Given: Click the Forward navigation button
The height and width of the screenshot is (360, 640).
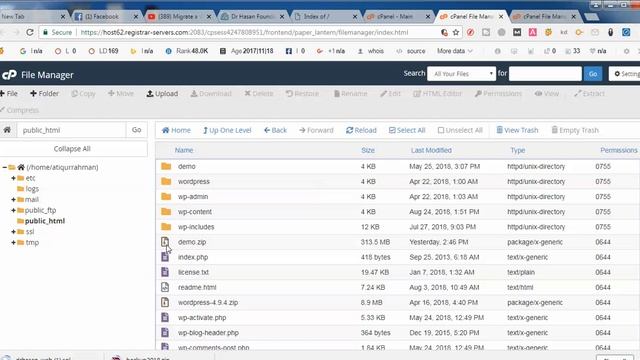Looking at the screenshot, I should tap(316, 130).
